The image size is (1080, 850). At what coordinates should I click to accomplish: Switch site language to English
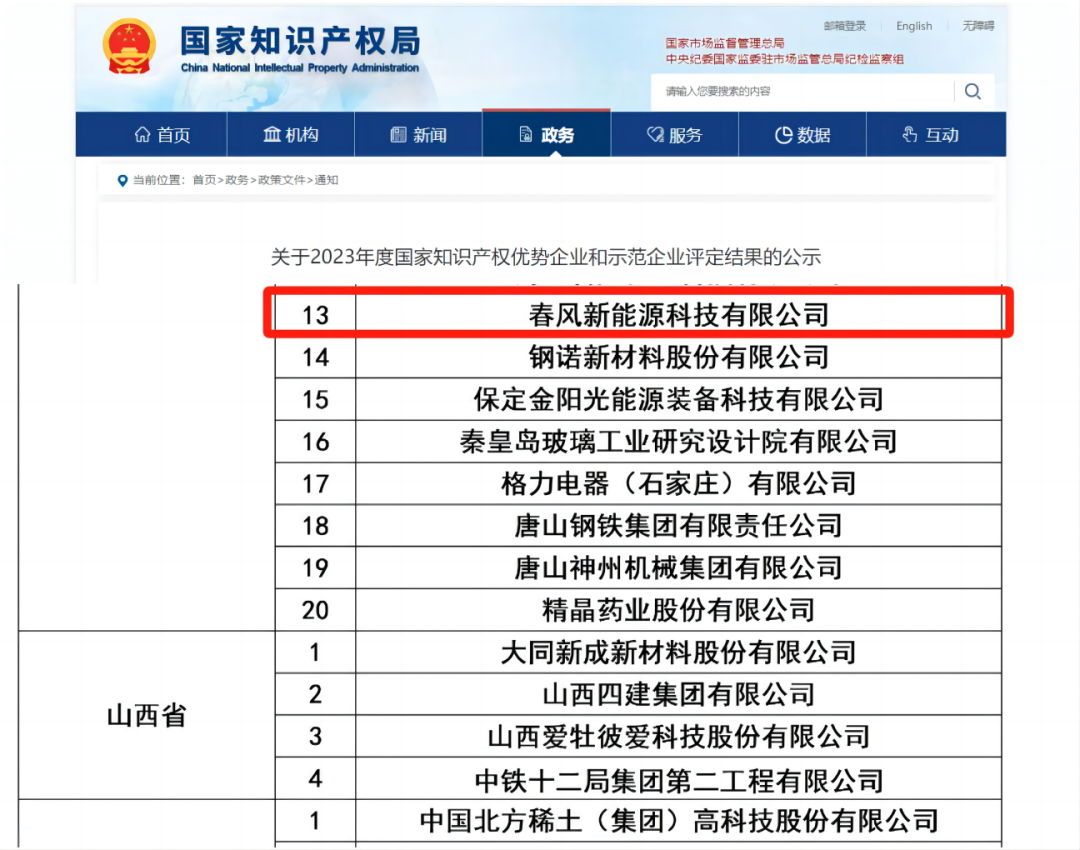click(914, 26)
